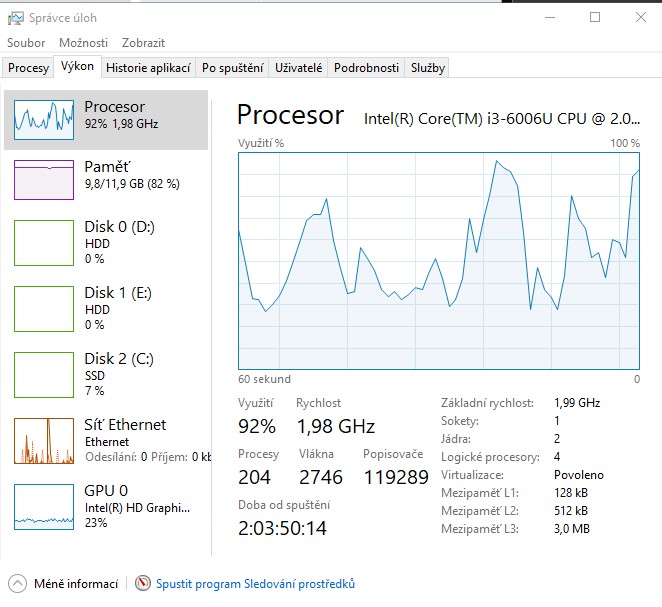Switch to the Procesy tab

pyautogui.click(x=28, y=68)
